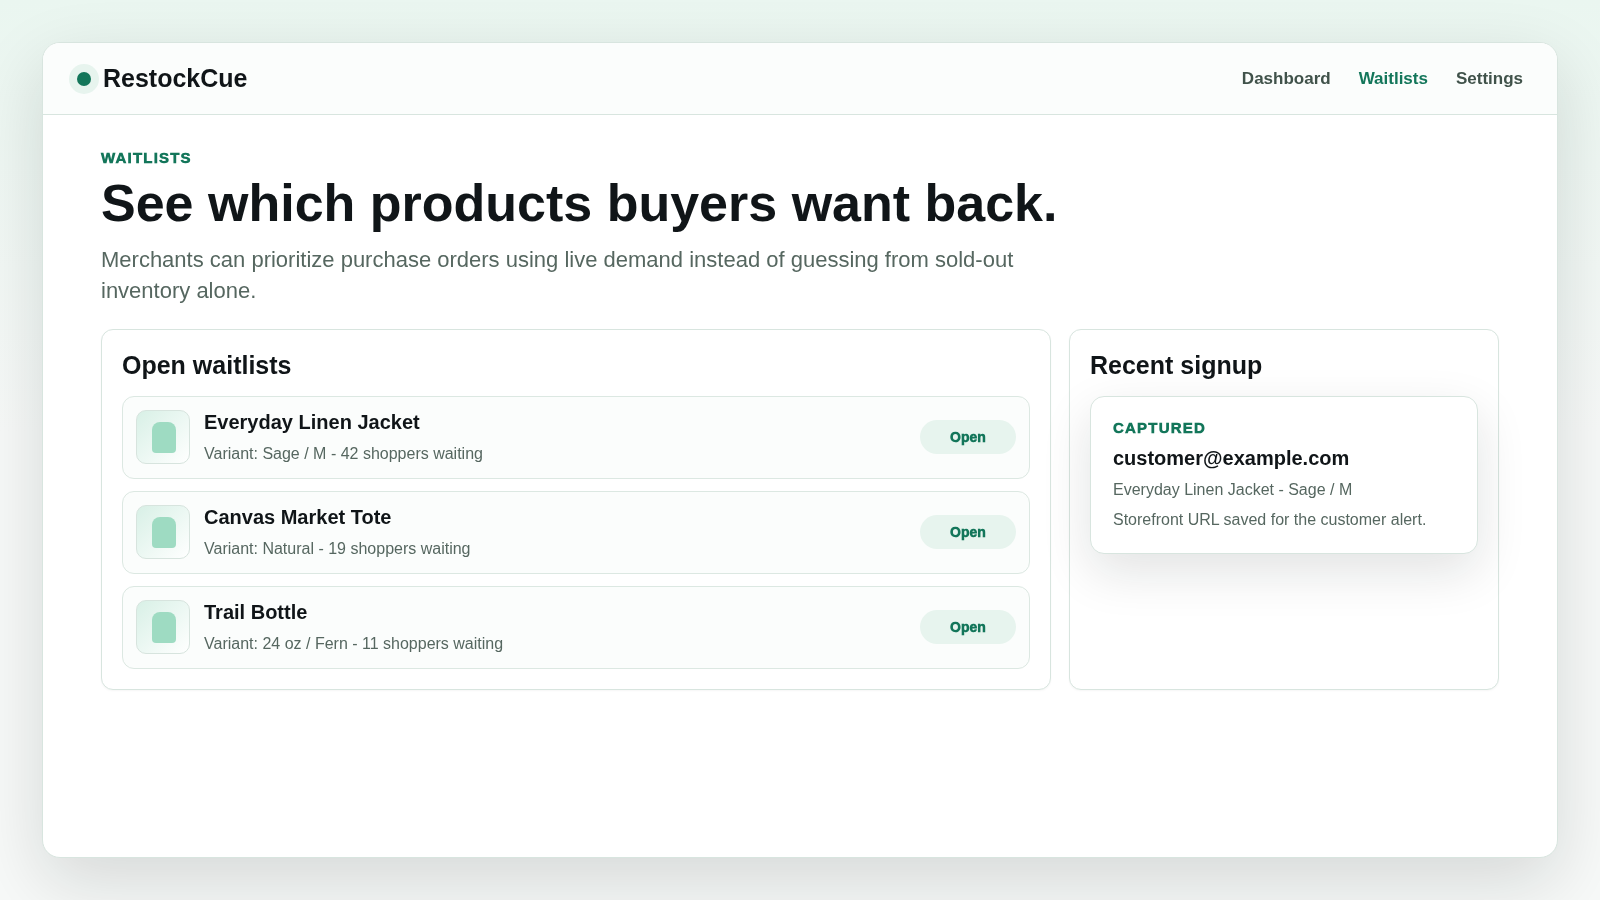This screenshot has width=1600, height=900.
Task: Select the Canvas Market Tote waitlist title
Action: pyautogui.click(x=297, y=517)
